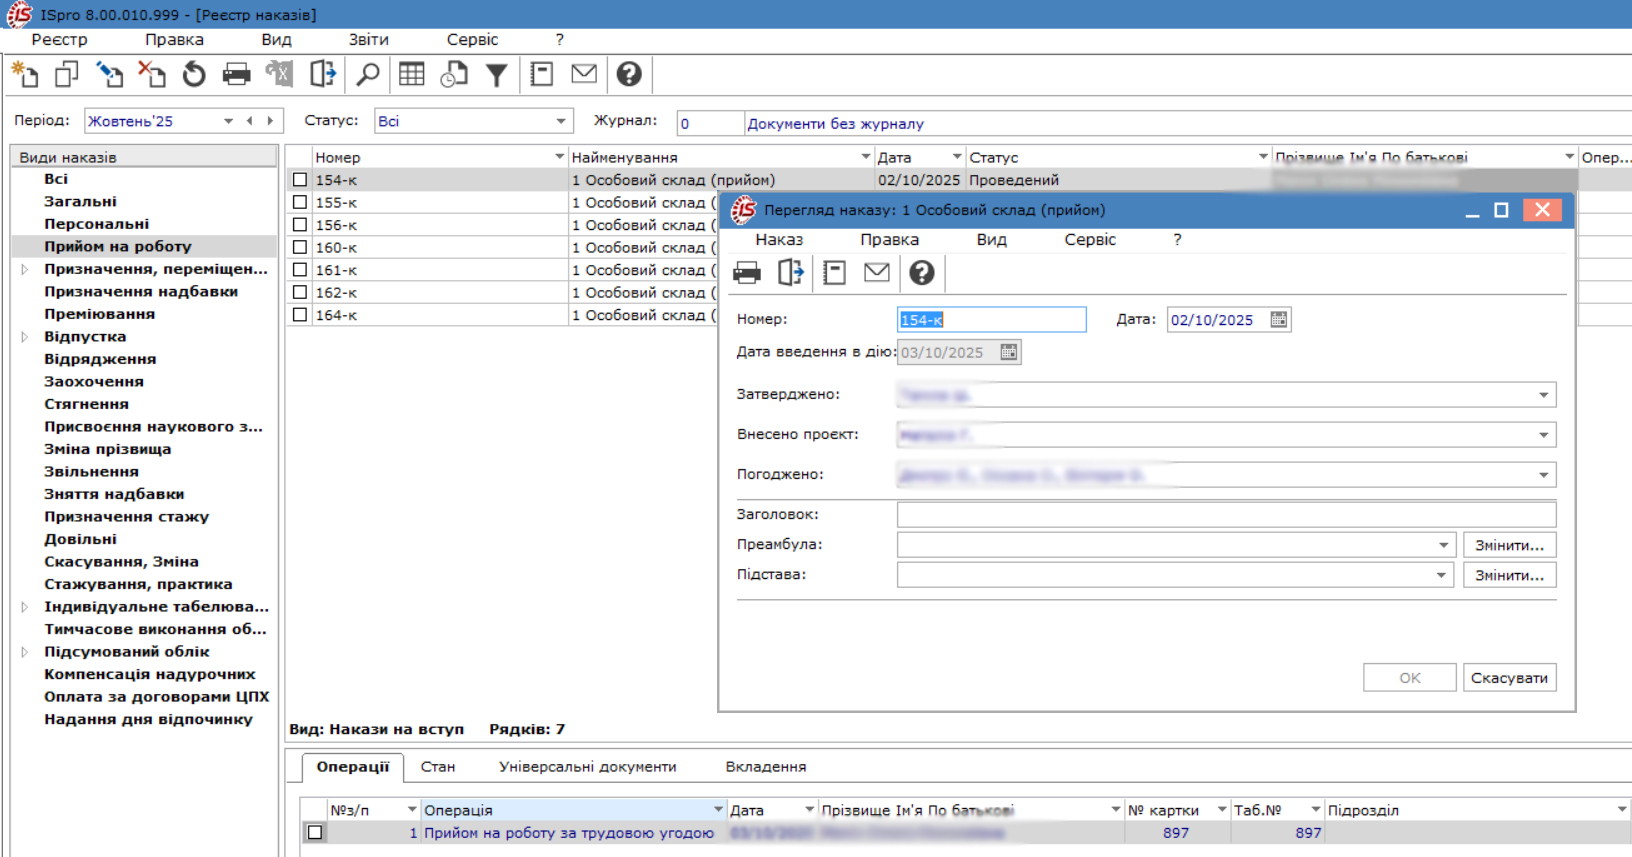Image resolution: width=1632 pixels, height=857 pixels.
Task: Select the checkbox in operations row 1
Action: (x=315, y=832)
